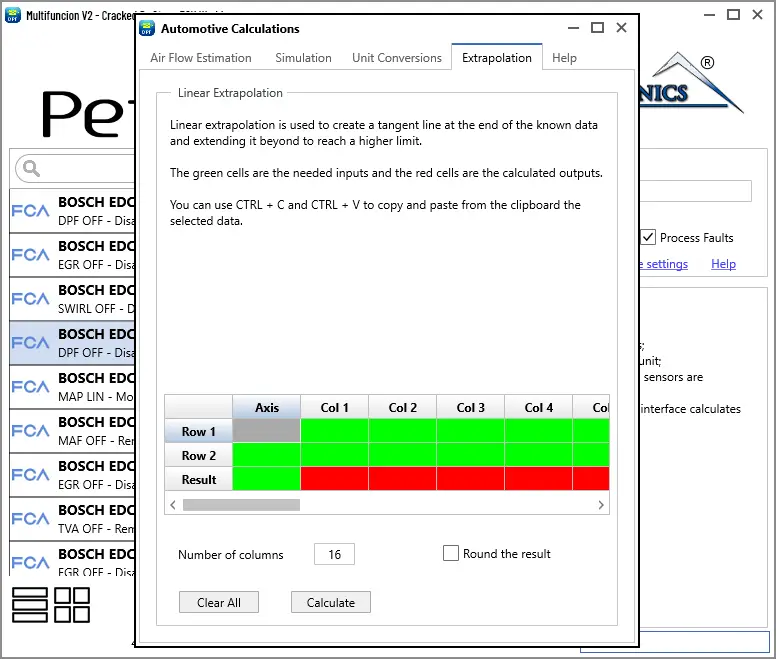The image size is (776, 659).
Task: Click FCA logo beside MAF OFF entry
Action: point(30,431)
